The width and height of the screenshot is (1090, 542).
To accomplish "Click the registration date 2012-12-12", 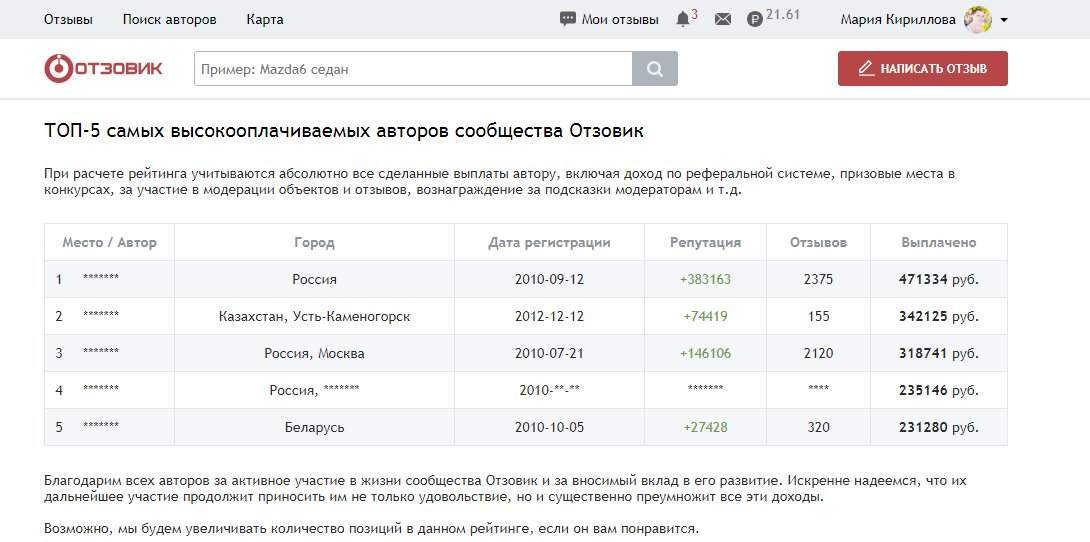I will pyautogui.click(x=549, y=316).
